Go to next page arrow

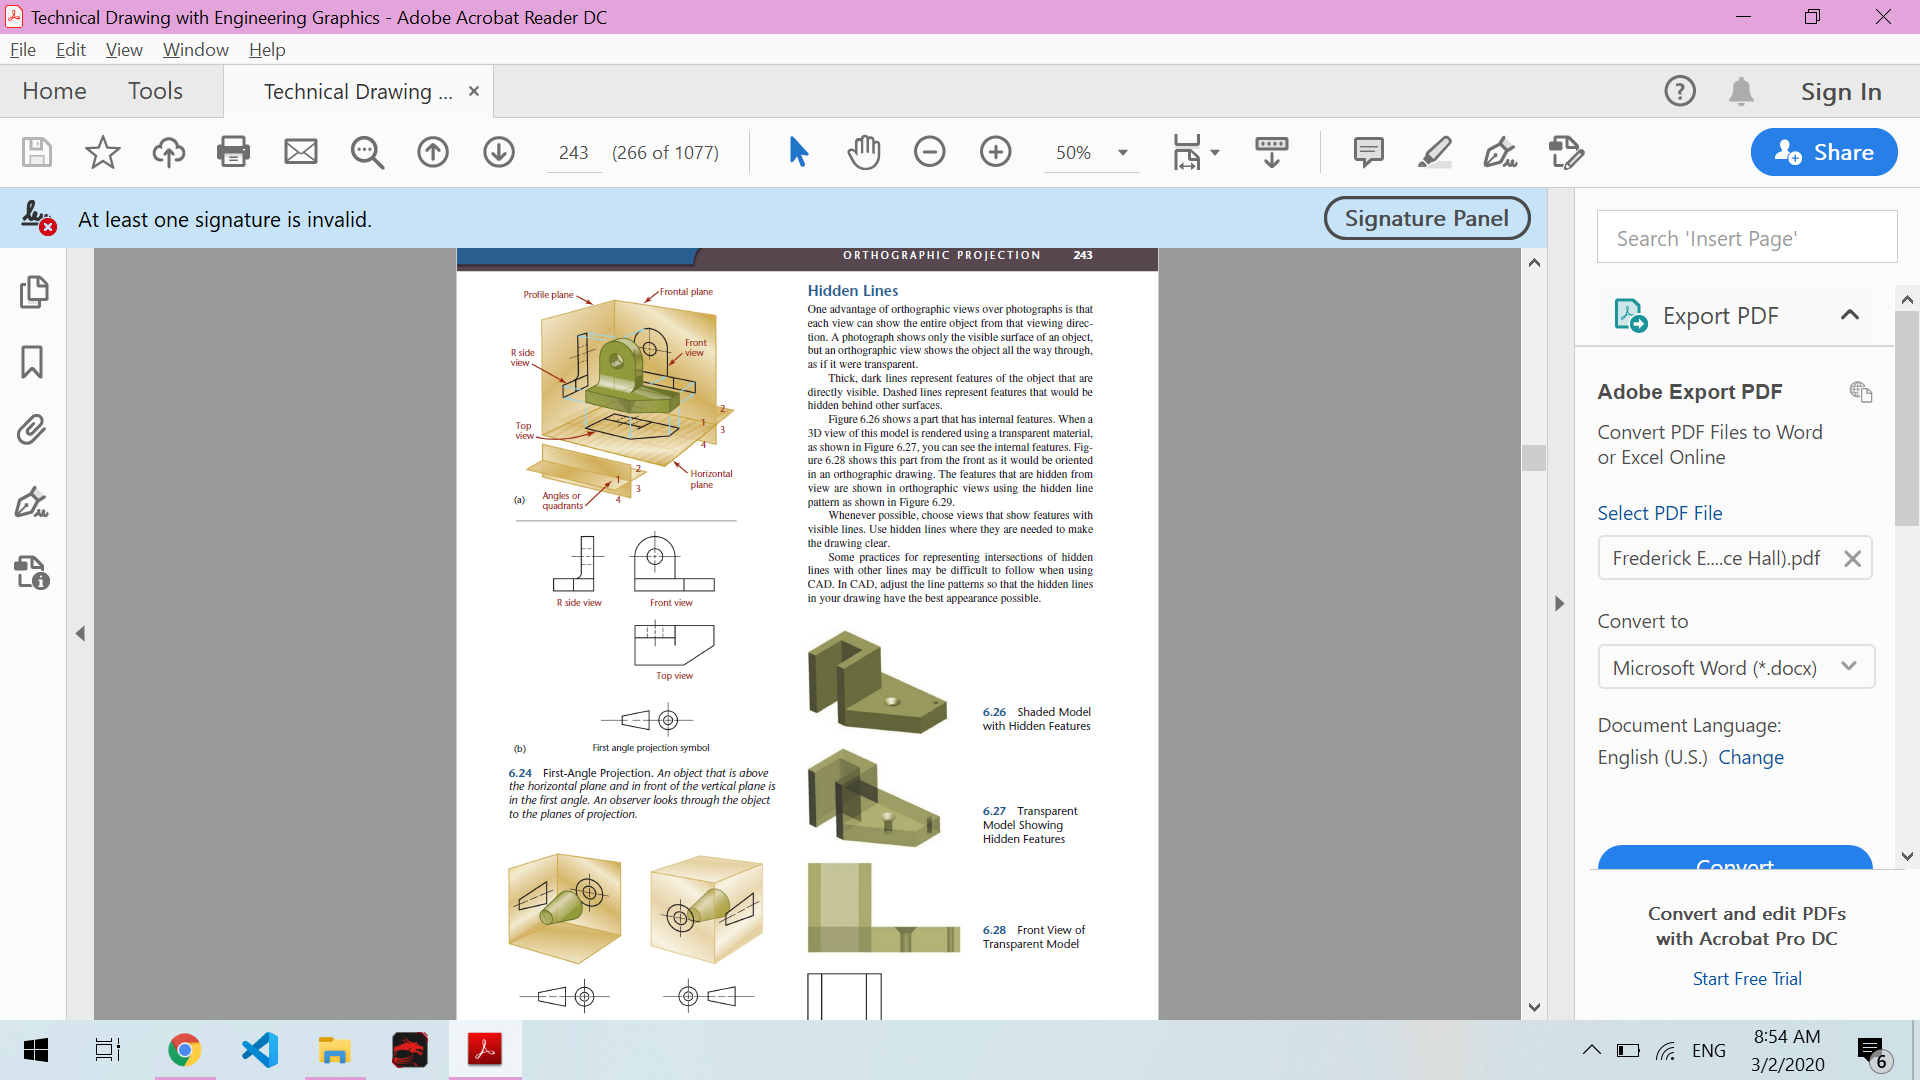click(x=498, y=152)
